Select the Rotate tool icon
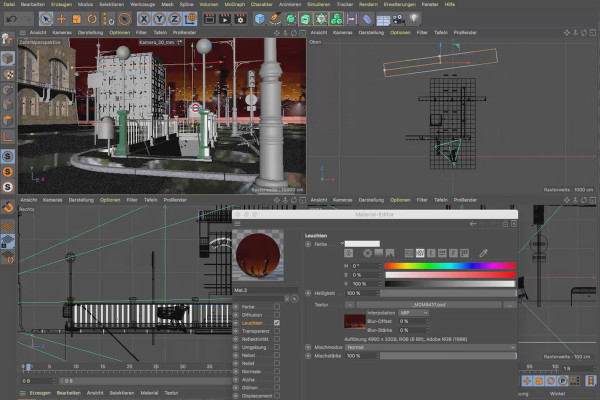The height and width of the screenshot is (400, 600). [92, 19]
